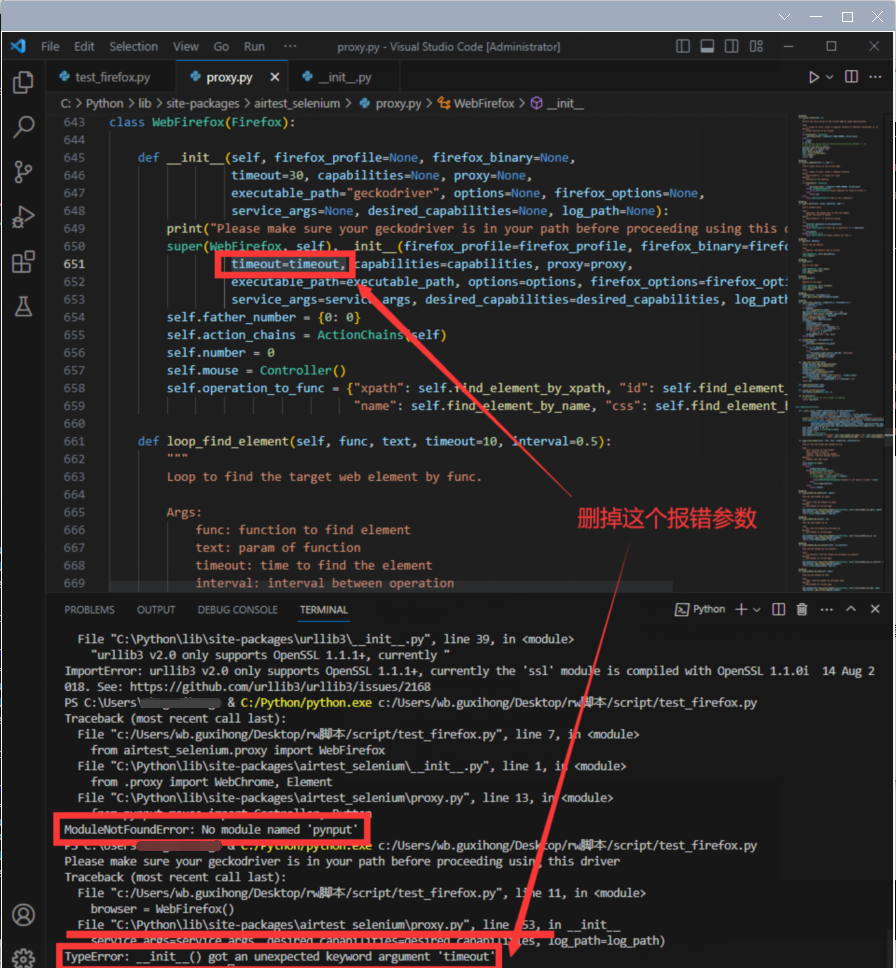Select the Python terminal profile label
This screenshot has width=896, height=968.
coord(700,609)
